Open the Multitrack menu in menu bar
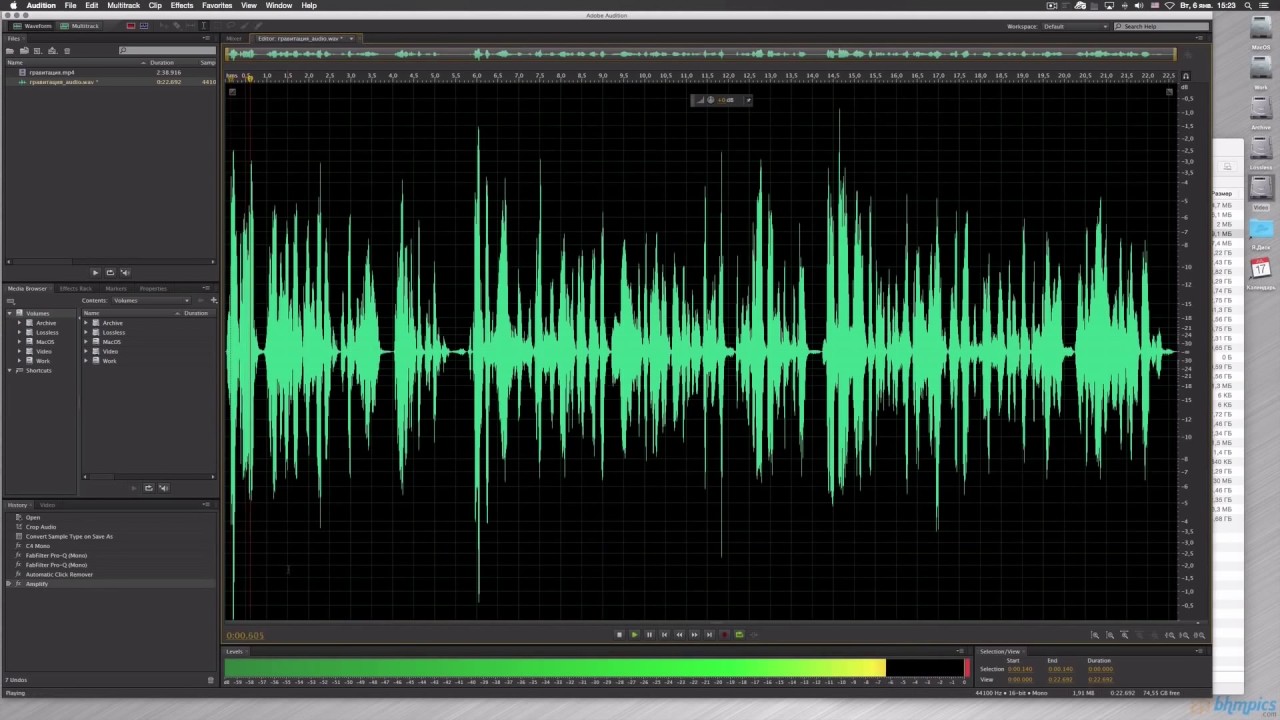The height and width of the screenshot is (720, 1280). tap(123, 5)
